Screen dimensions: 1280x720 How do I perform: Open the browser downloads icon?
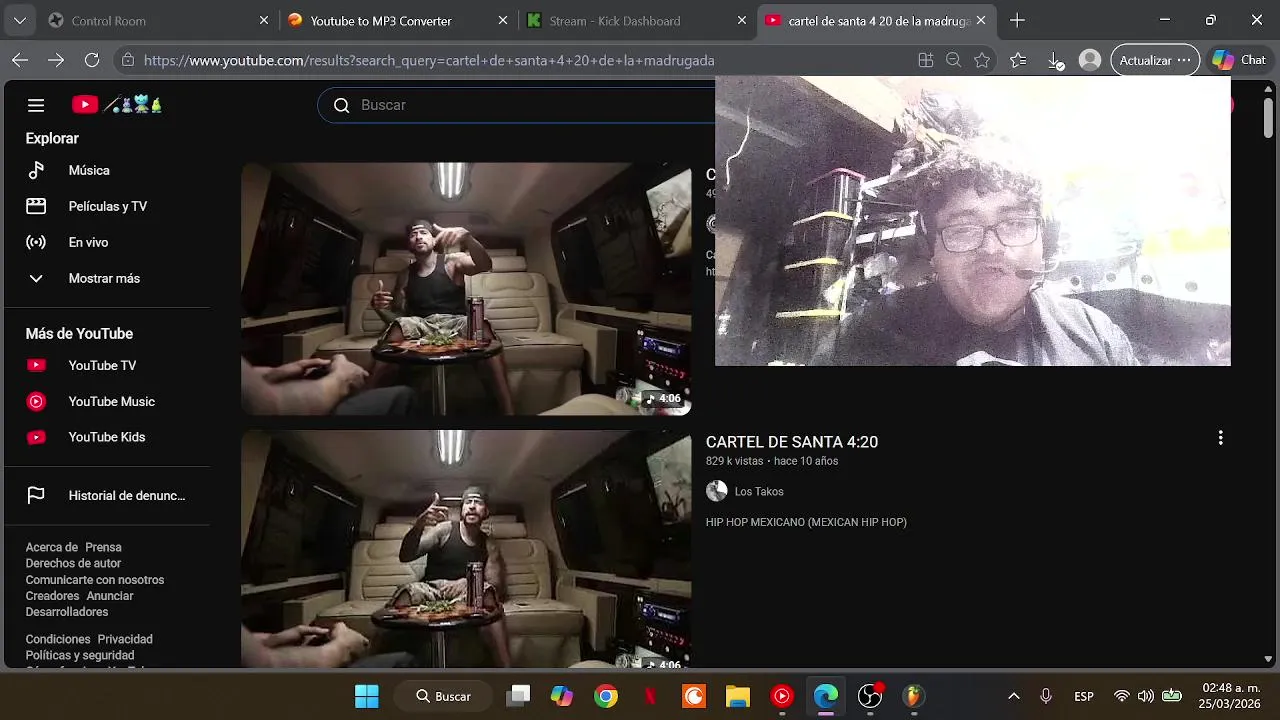click(x=1055, y=60)
